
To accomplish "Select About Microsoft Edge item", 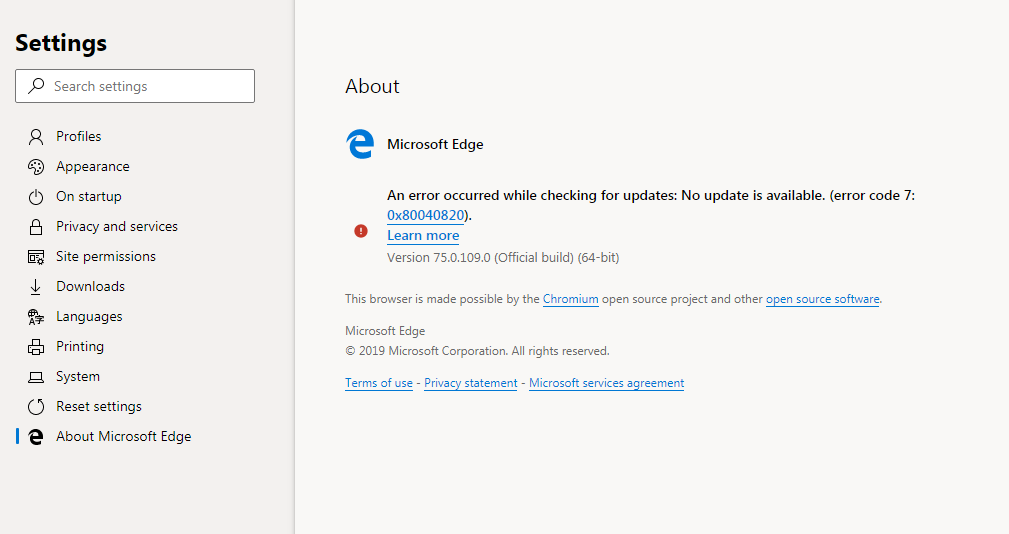I will click(124, 437).
